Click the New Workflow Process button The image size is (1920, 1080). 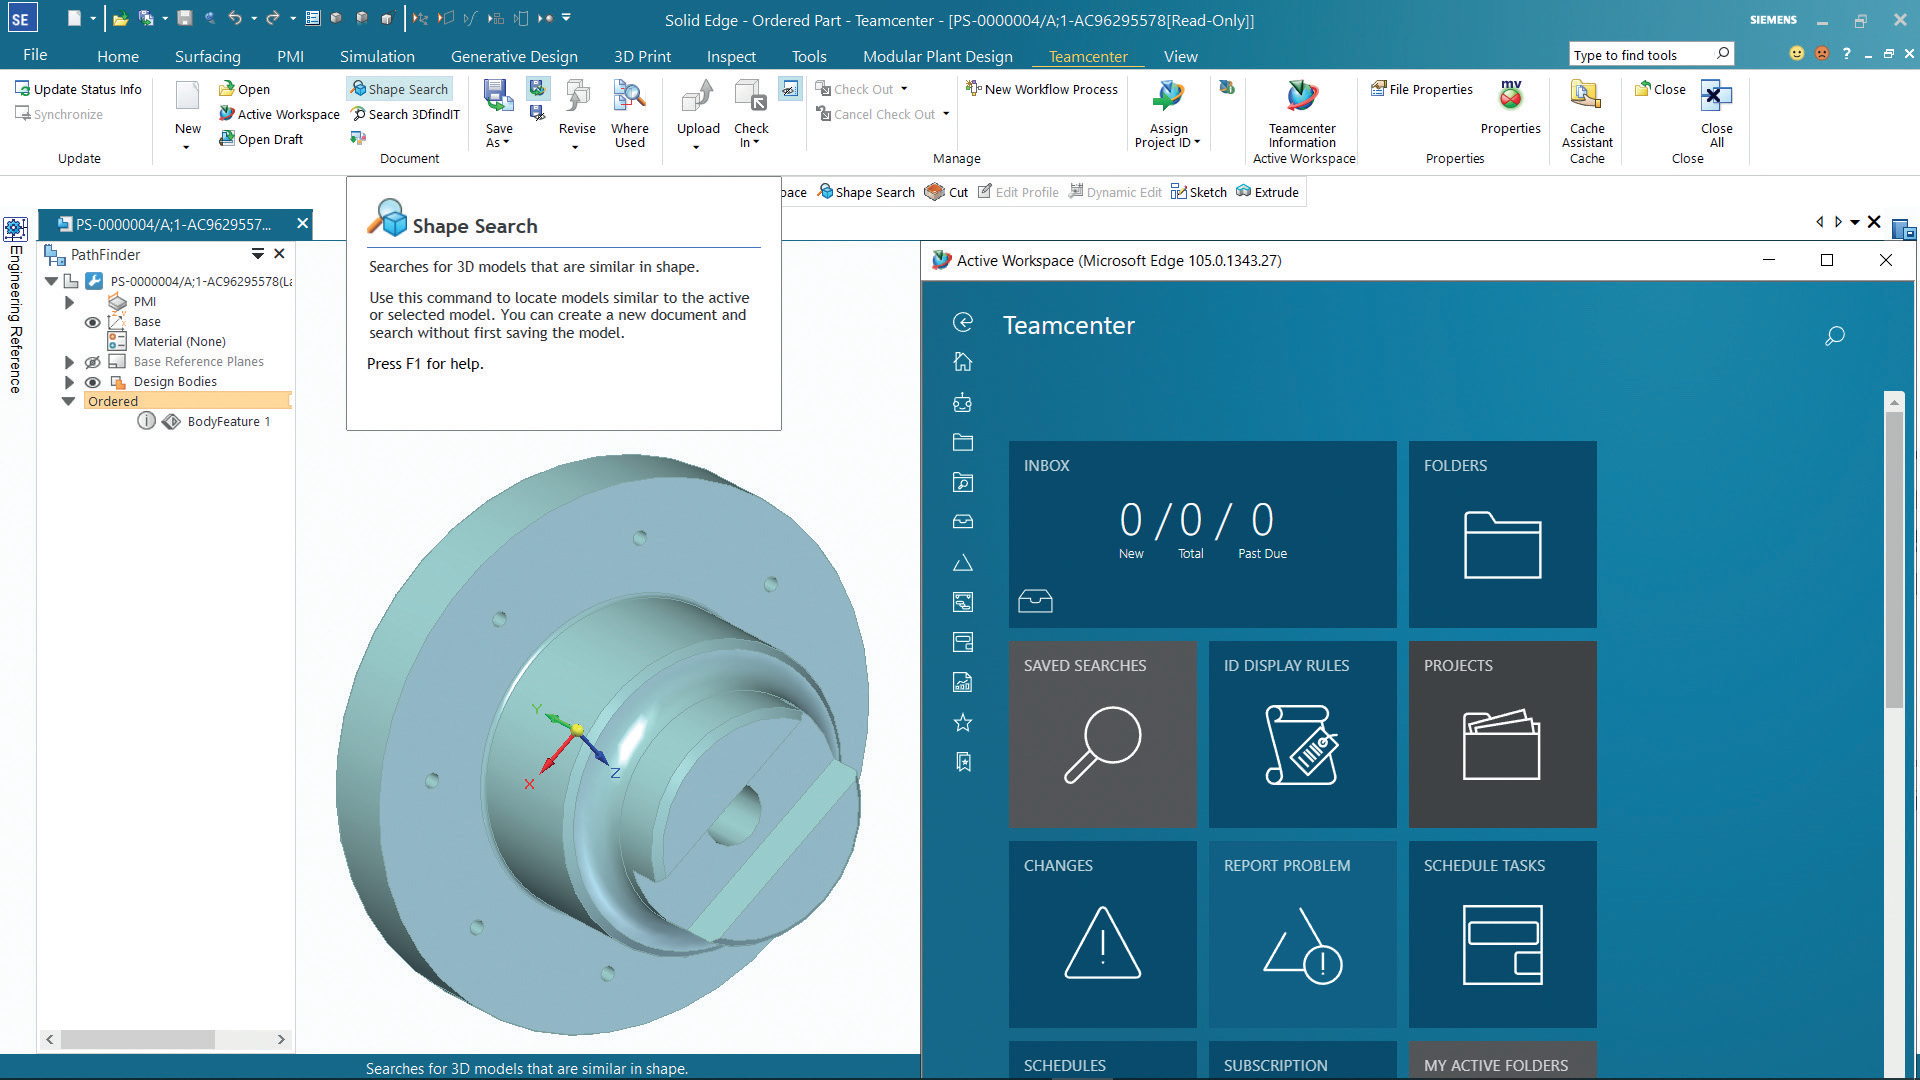pos(1041,89)
